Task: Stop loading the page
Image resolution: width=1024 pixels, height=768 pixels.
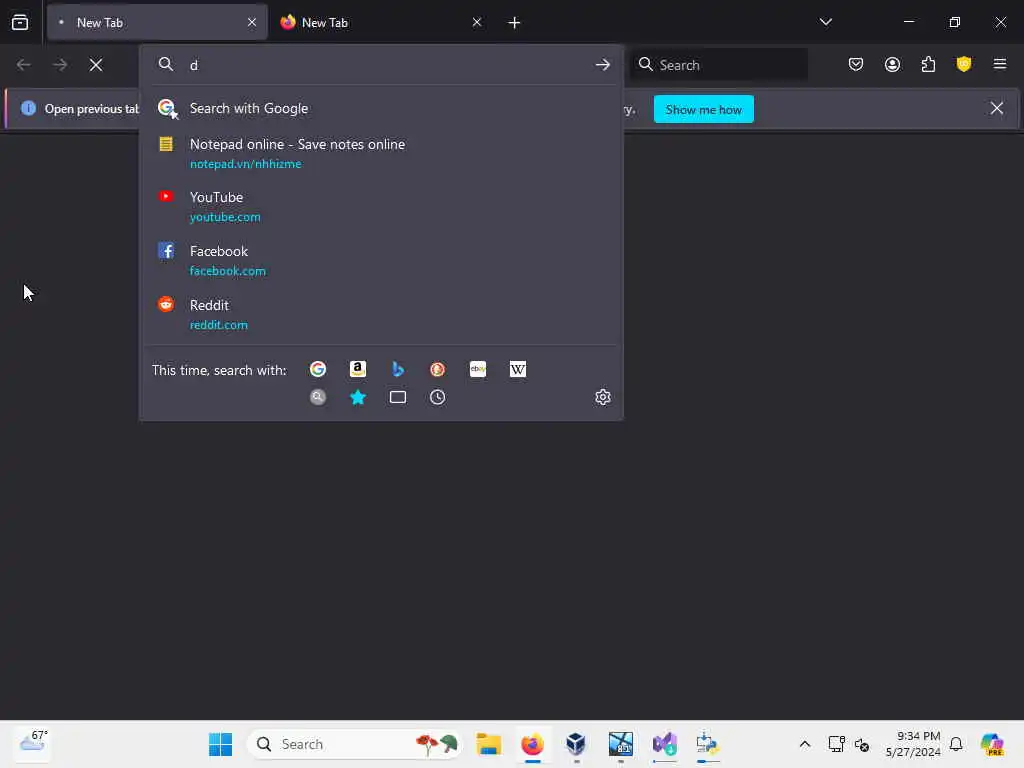Action: [x=96, y=65]
